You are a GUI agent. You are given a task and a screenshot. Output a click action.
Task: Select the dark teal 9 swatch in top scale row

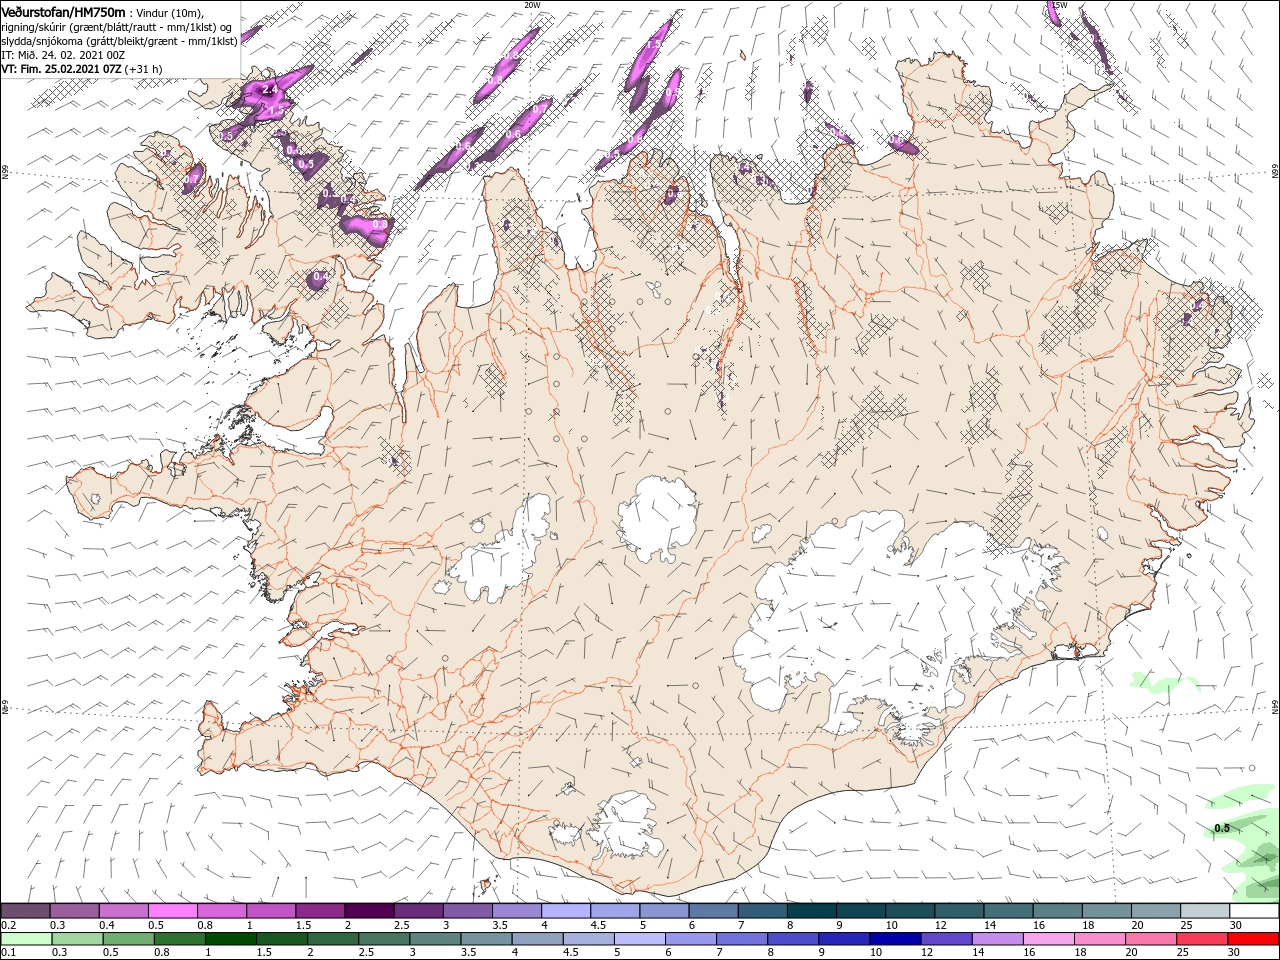click(861, 910)
